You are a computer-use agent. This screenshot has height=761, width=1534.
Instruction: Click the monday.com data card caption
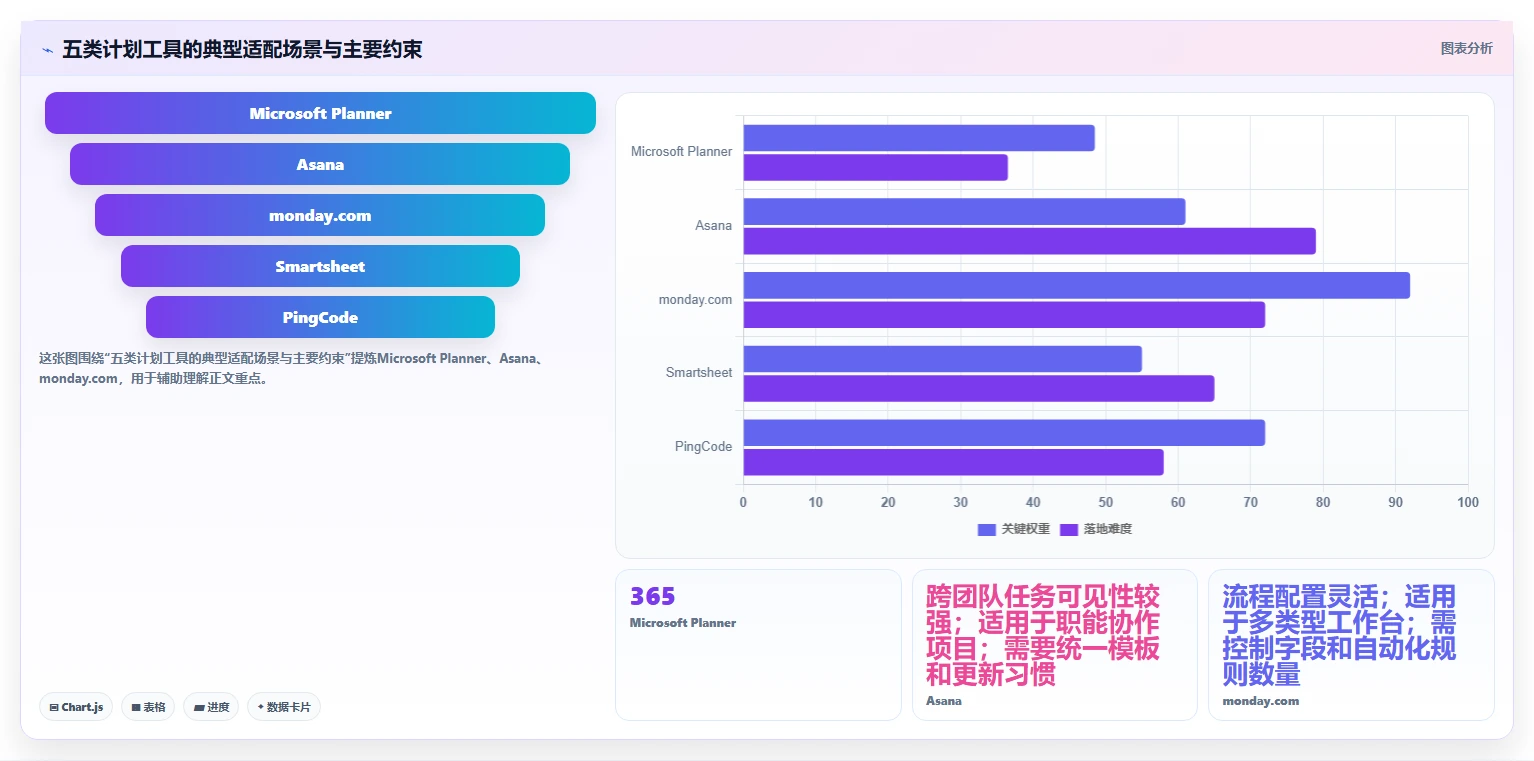1260,701
